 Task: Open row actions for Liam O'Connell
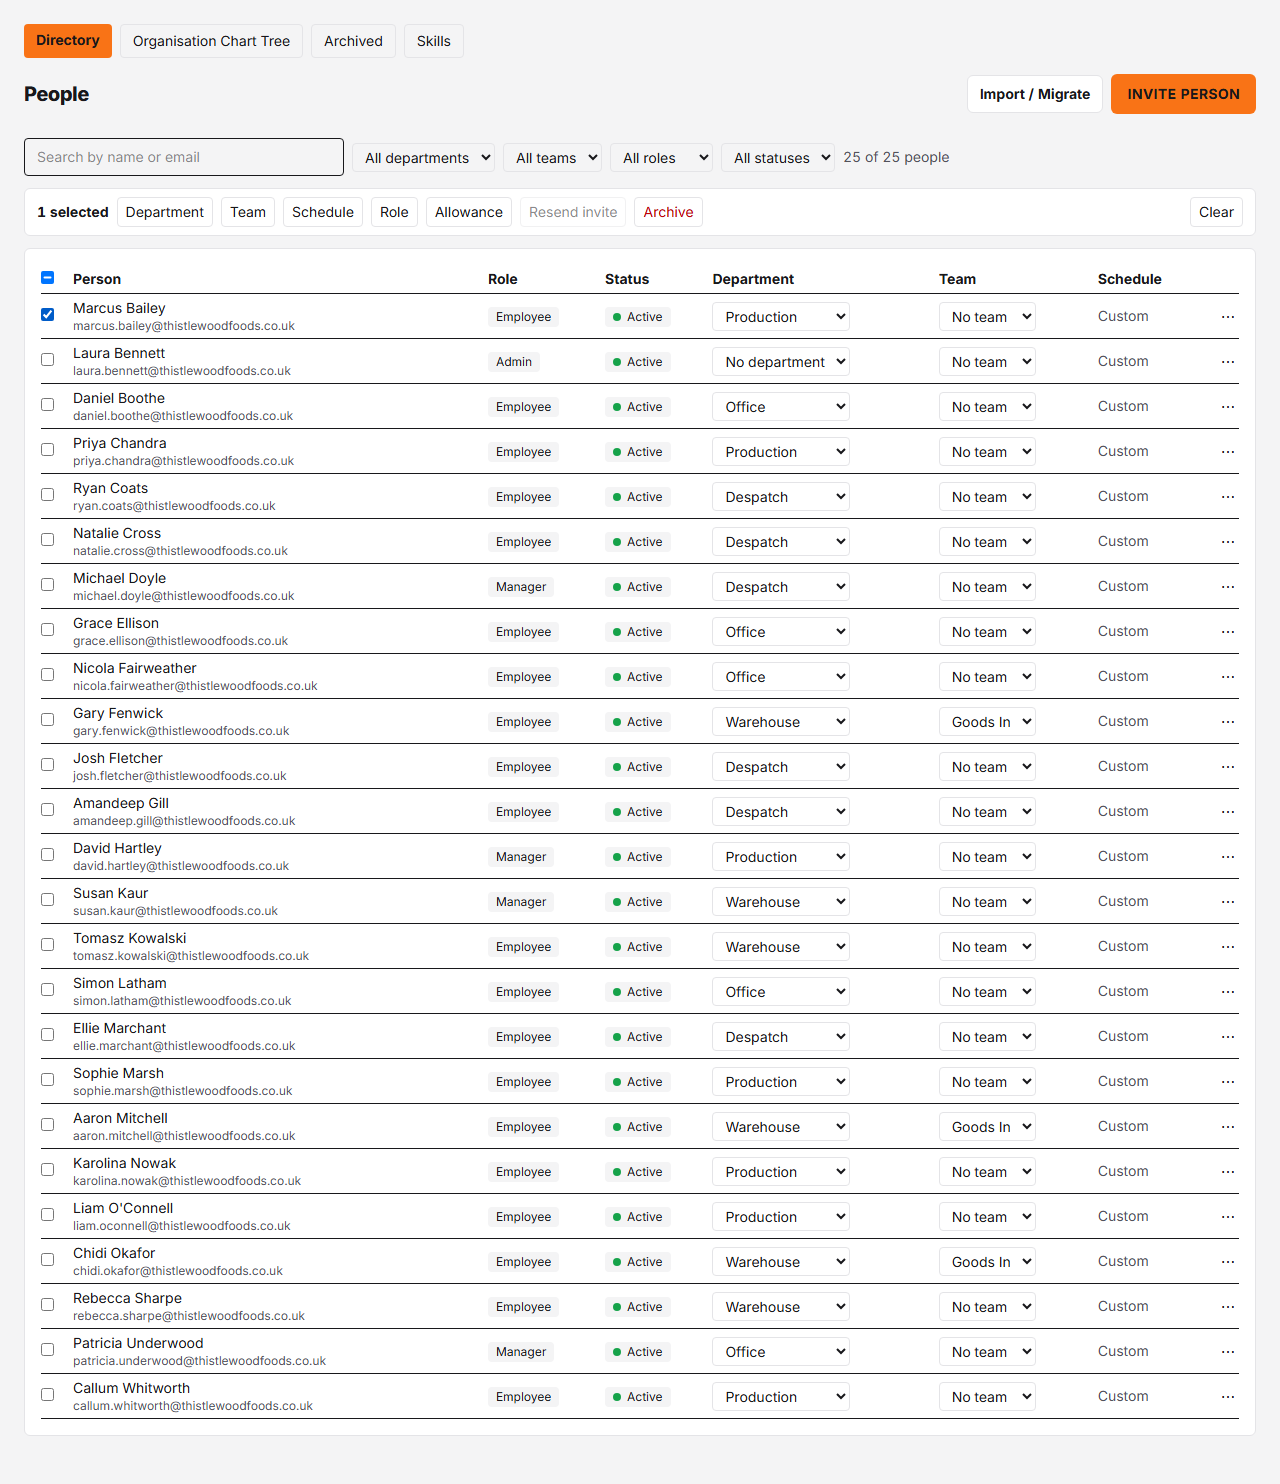click(x=1227, y=1217)
